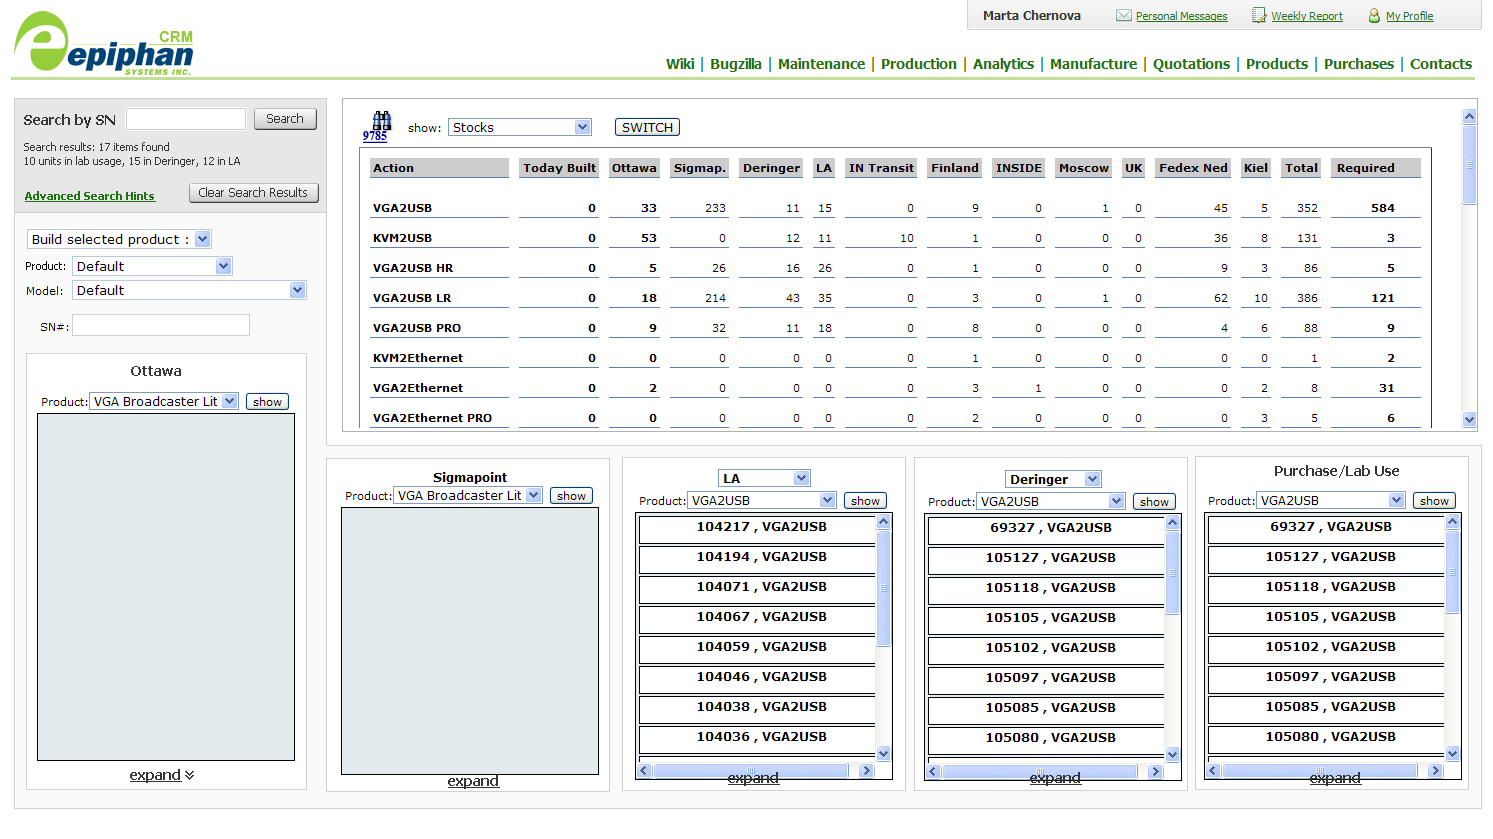Click the Weekly Report document icon

point(1259,16)
